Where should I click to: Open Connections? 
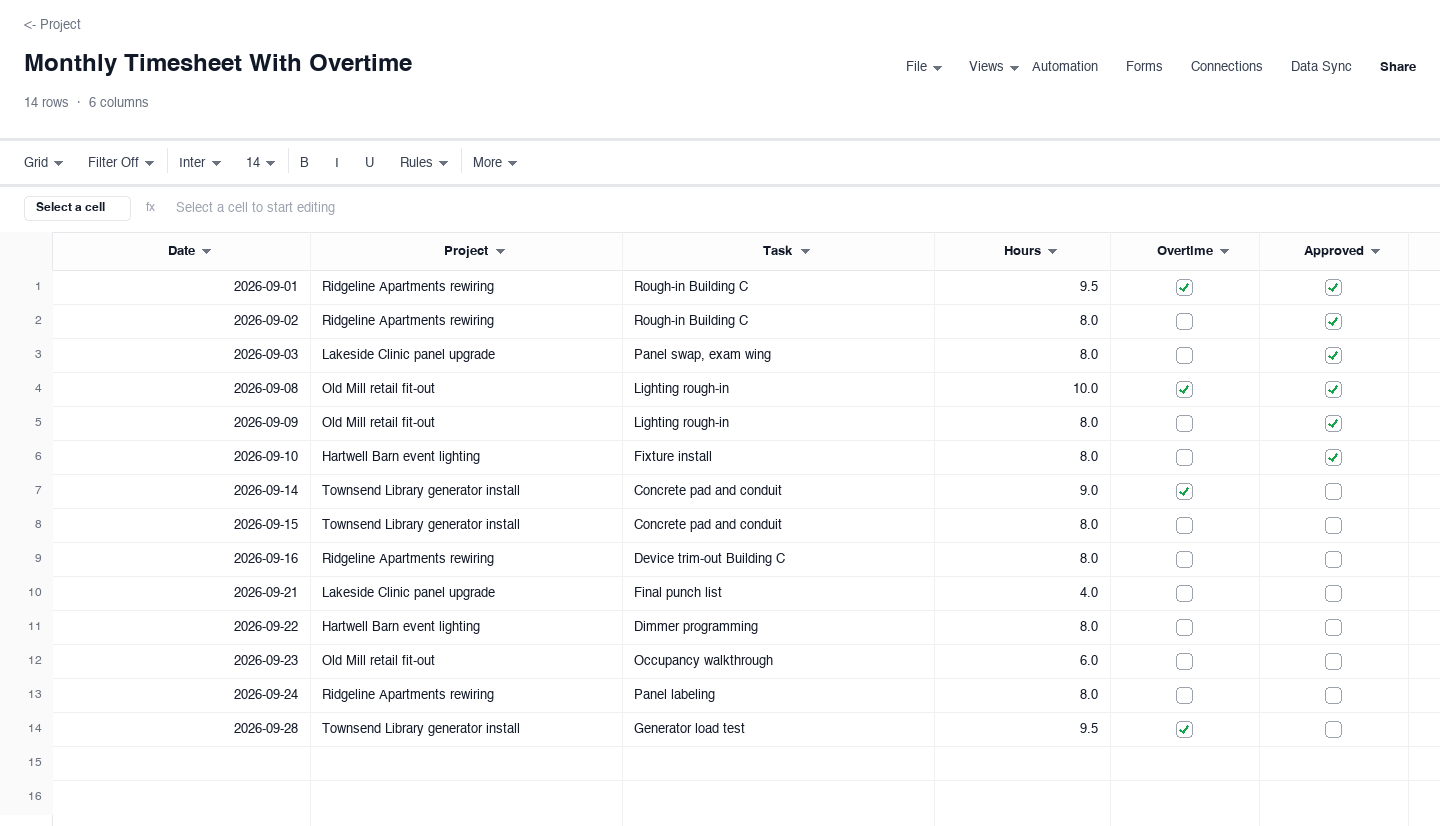[x=1226, y=67]
